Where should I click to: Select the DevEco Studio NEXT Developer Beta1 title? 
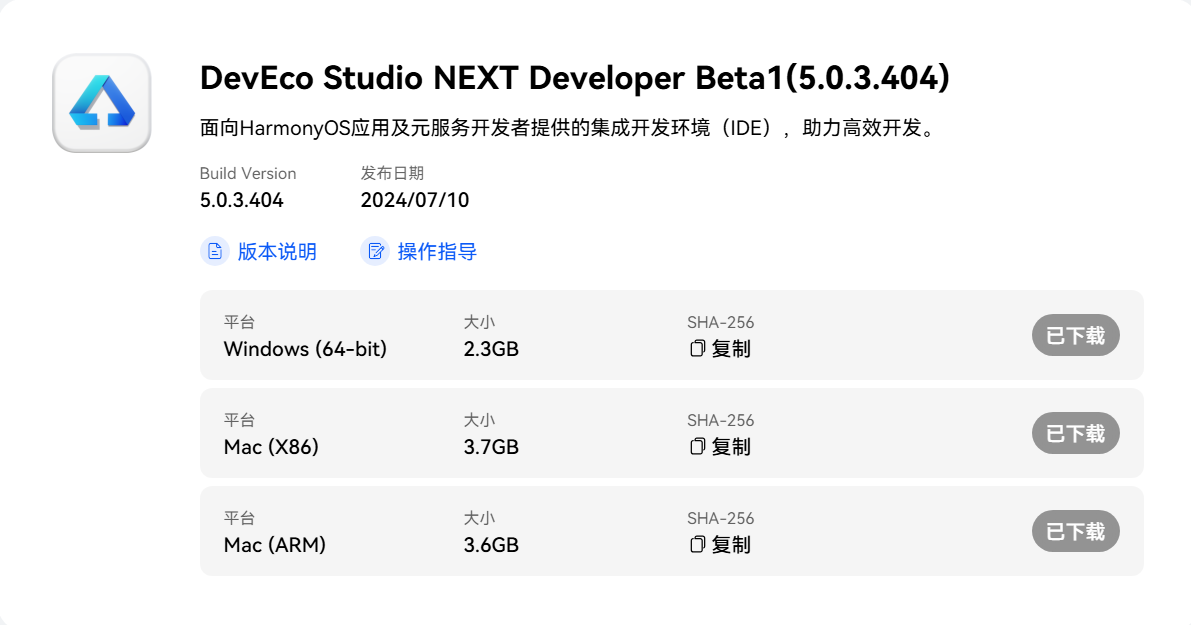click(575, 78)
